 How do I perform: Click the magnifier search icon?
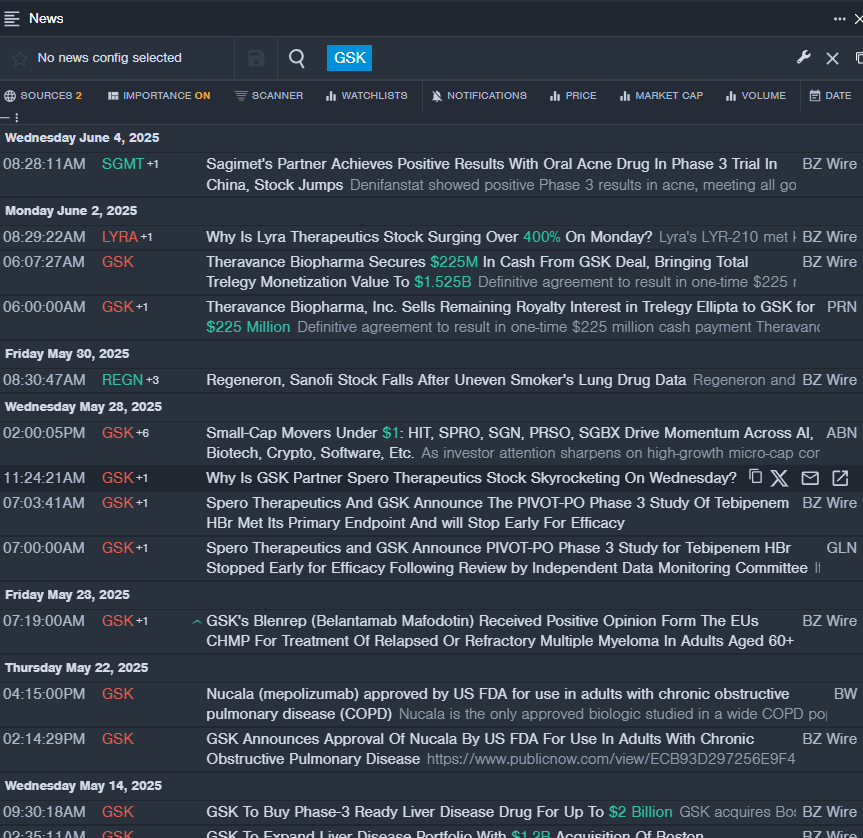pos(297,58)
